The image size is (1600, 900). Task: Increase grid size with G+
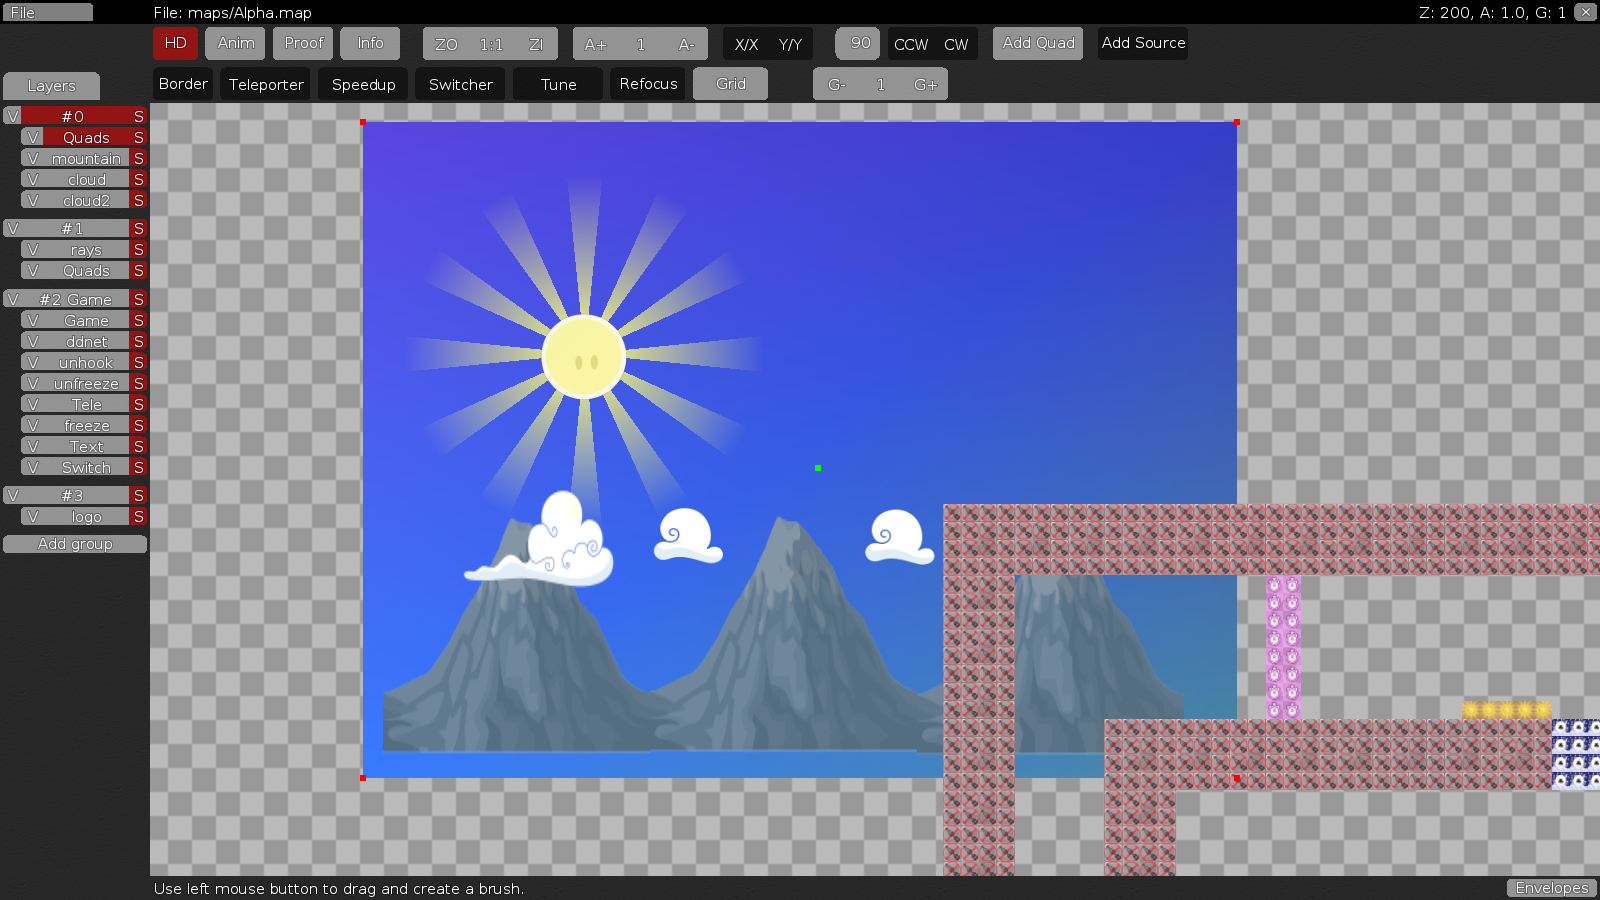pos(924,84)
